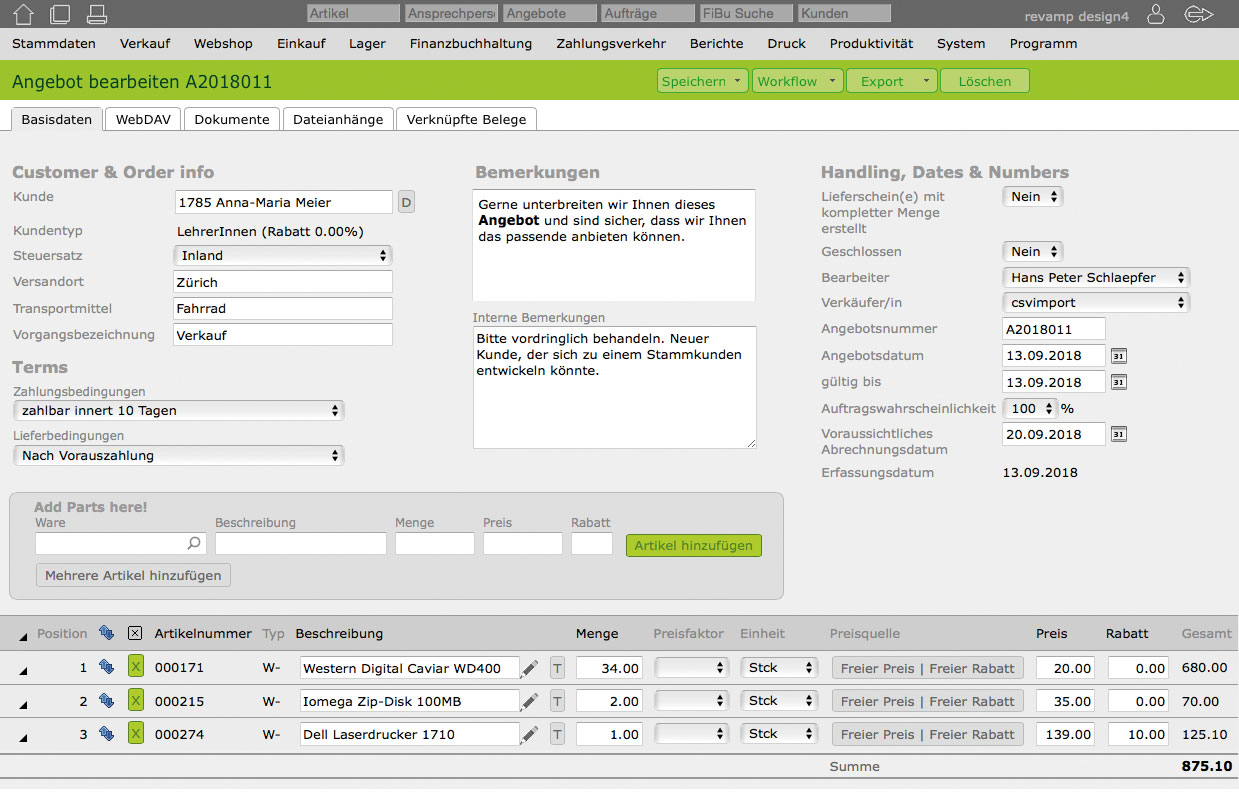Click the stacked windows icon in the top bar
1239x794 pixels.
[x=60, y=14]
